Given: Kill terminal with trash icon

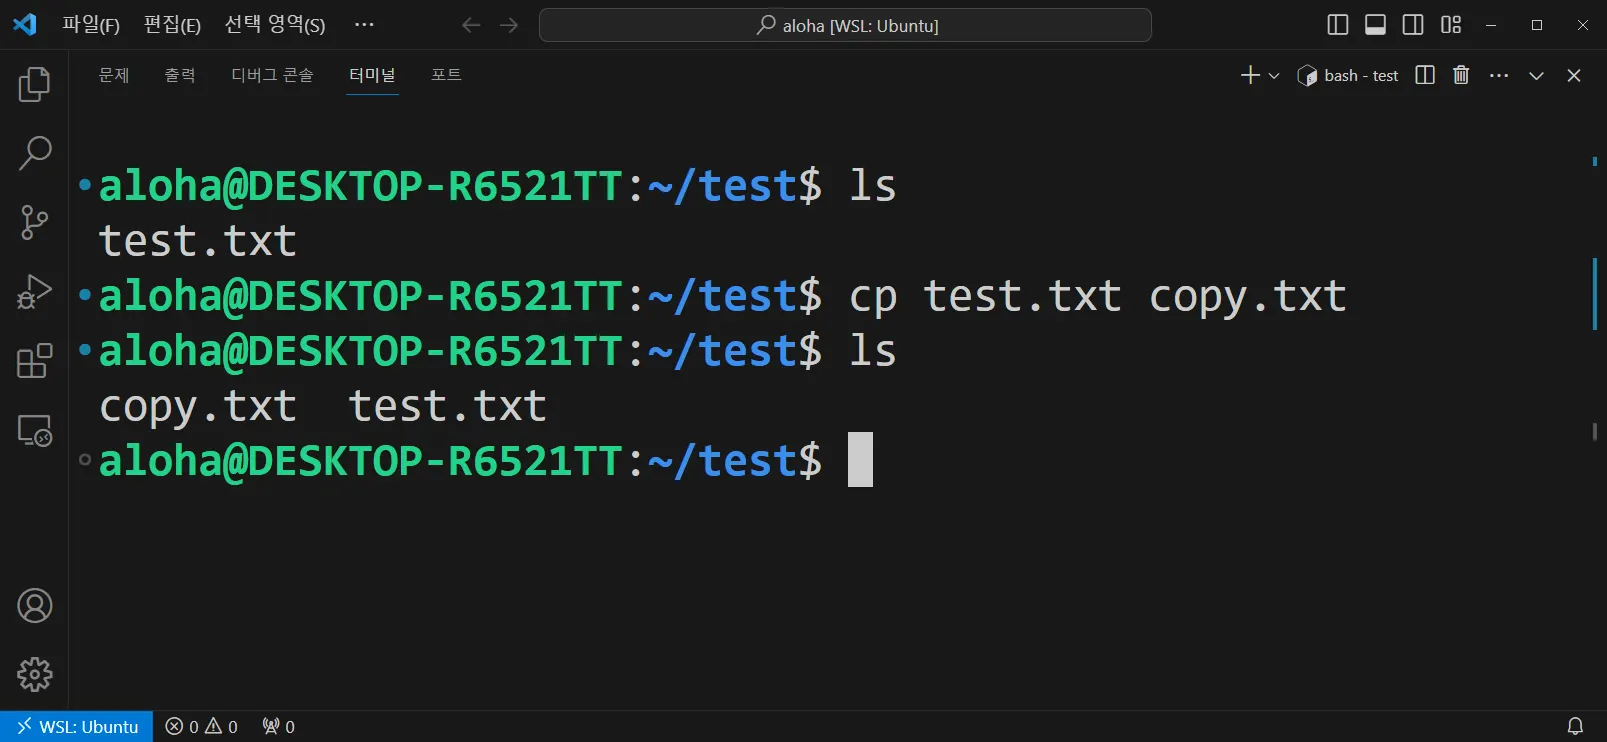Looking at the screenshot, I should click(1461, 75).
